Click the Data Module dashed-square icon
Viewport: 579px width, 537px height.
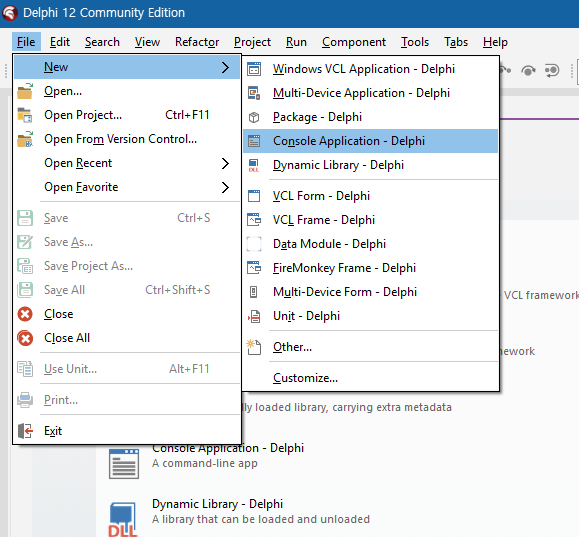254,244
